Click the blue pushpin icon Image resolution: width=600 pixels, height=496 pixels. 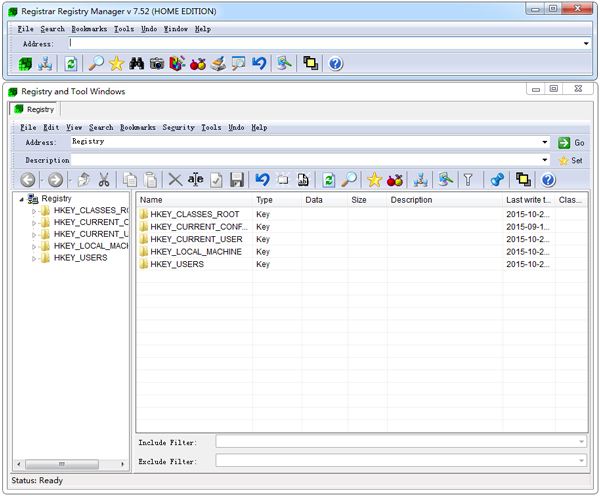point(497,180)
